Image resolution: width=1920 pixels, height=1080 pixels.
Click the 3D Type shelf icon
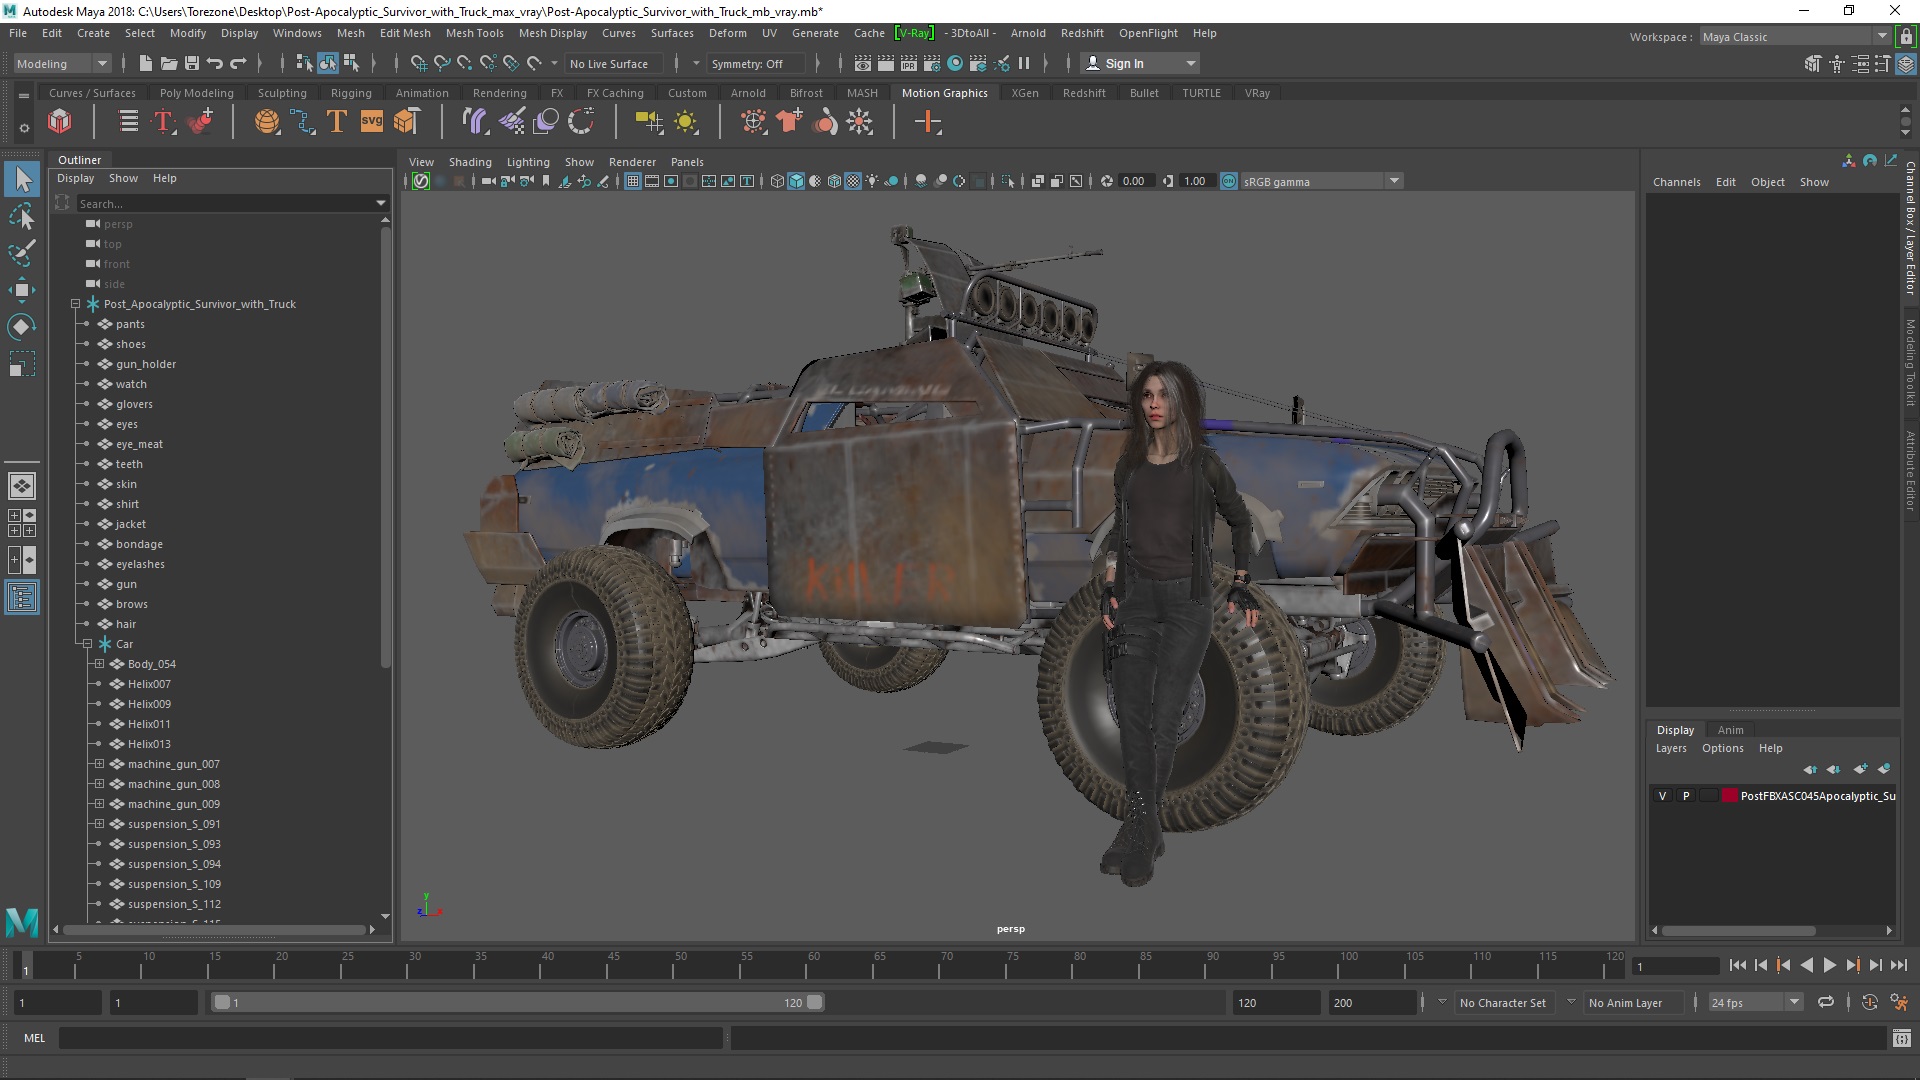[x=337, y=122]
